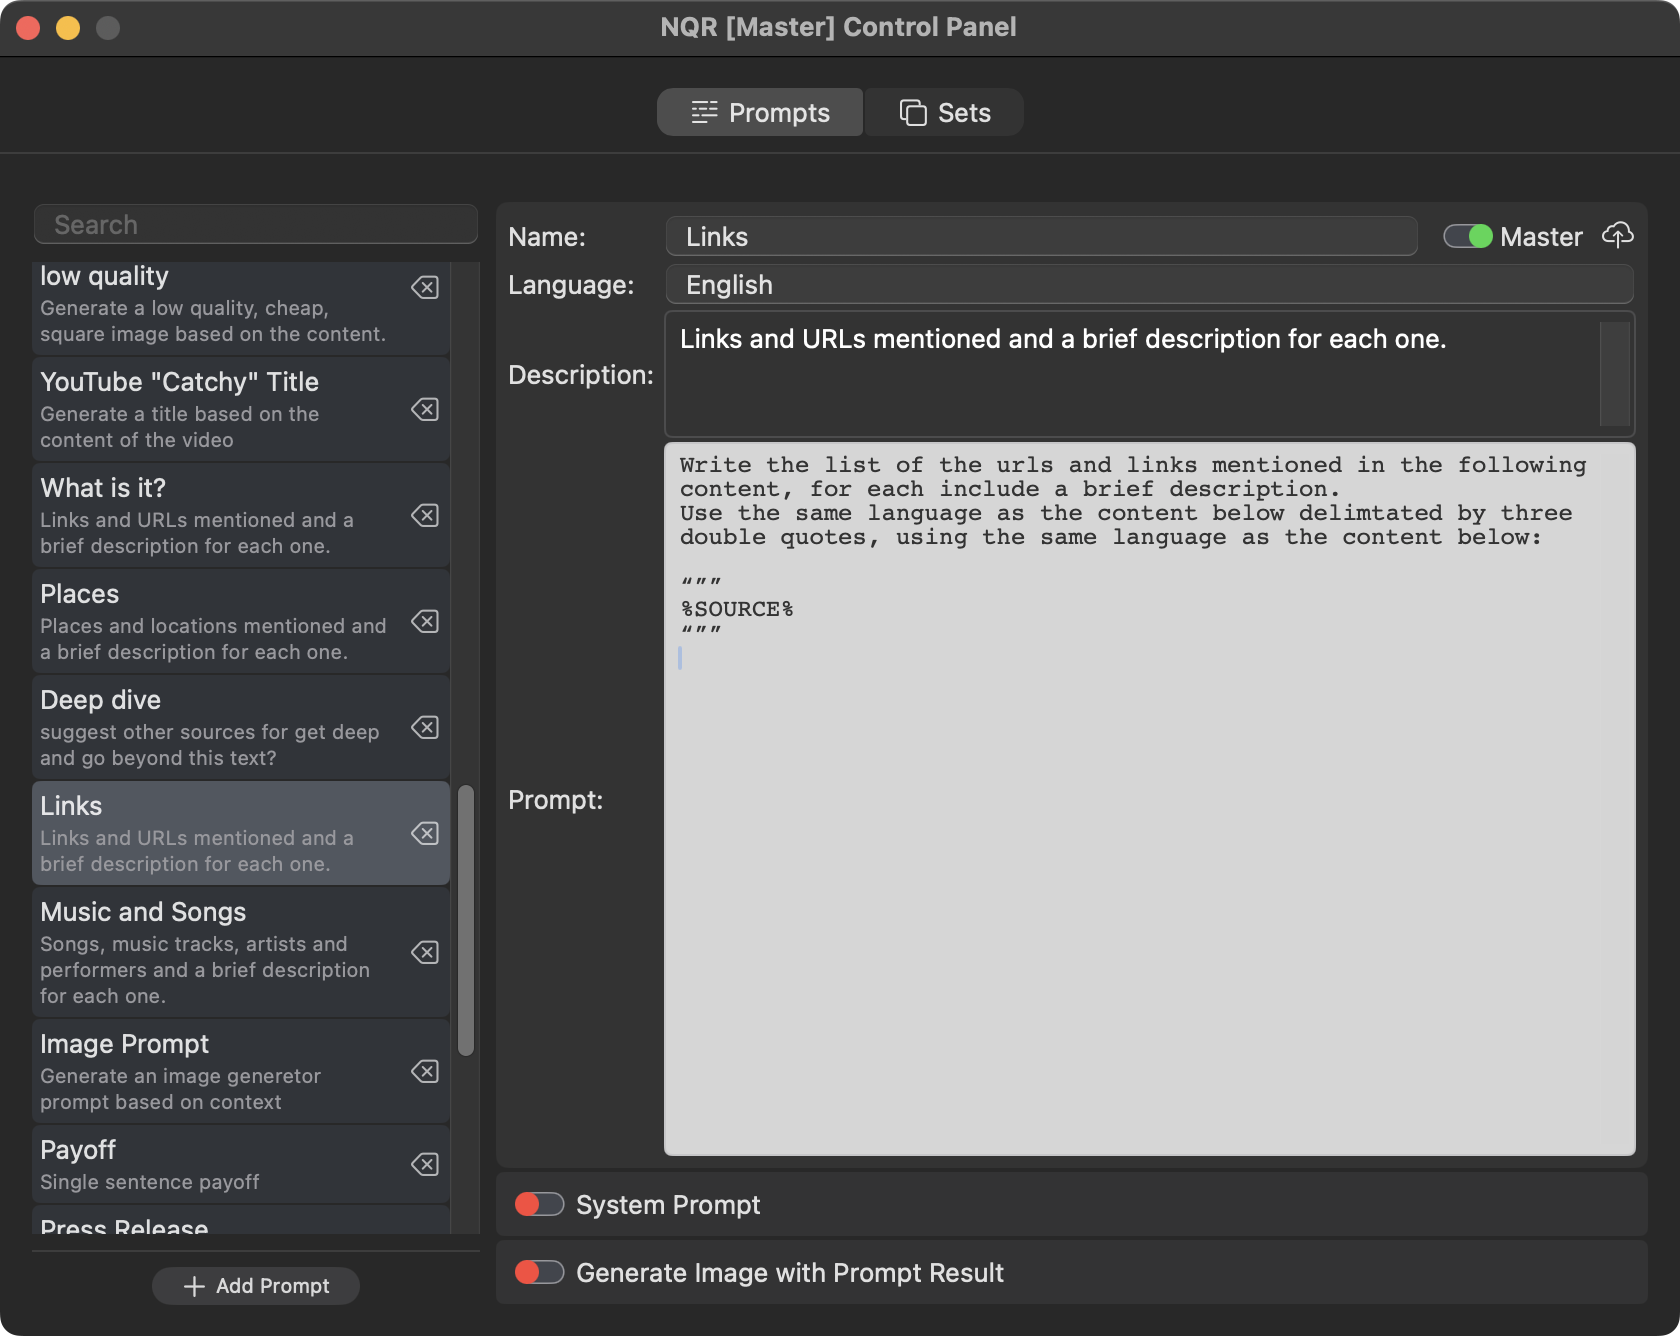Viewport: 1680px width, 1336px height.
Task: Click the Add Prompt button
Action: coord(256,1286)
